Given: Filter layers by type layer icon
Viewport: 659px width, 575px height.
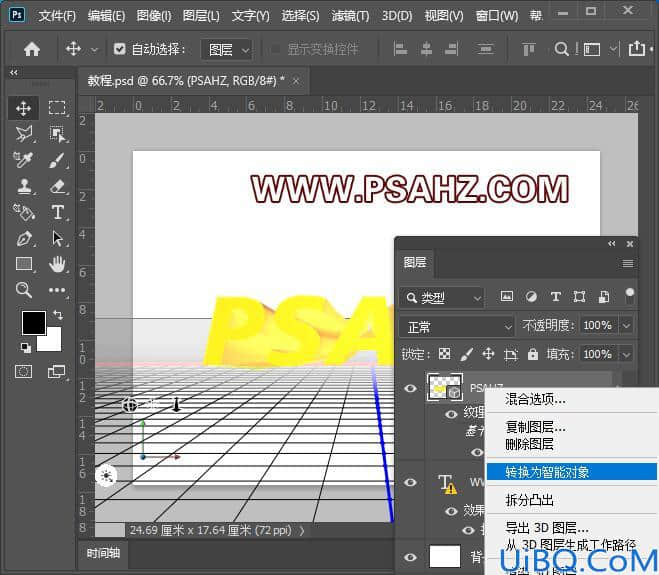Looking at the screenshot, I should (x=556, y=297).
